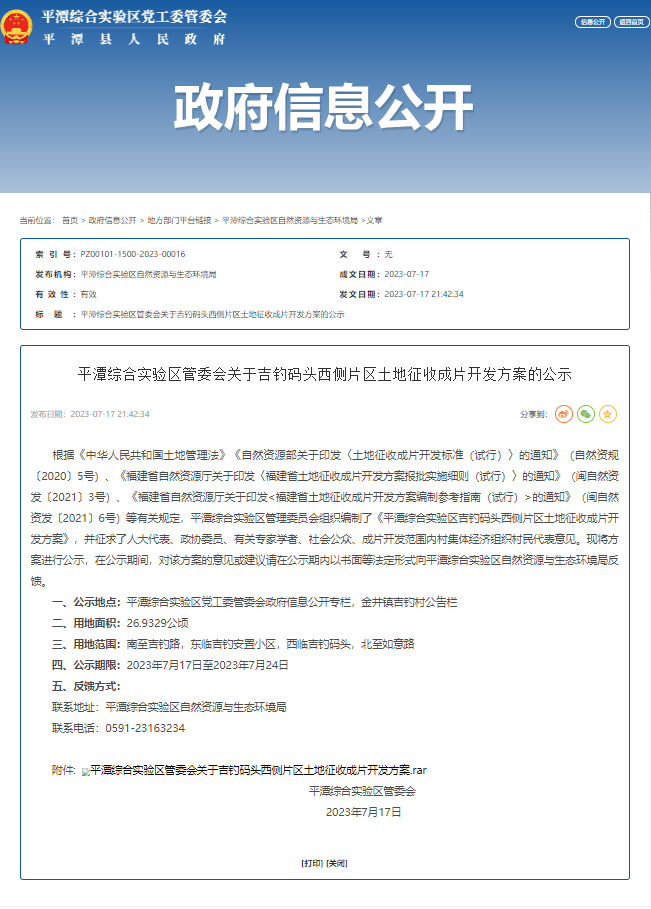Click 平潭综合实验区党工委管委会 header title
This screenshot has width=651, height=909.
pos(134,17)
